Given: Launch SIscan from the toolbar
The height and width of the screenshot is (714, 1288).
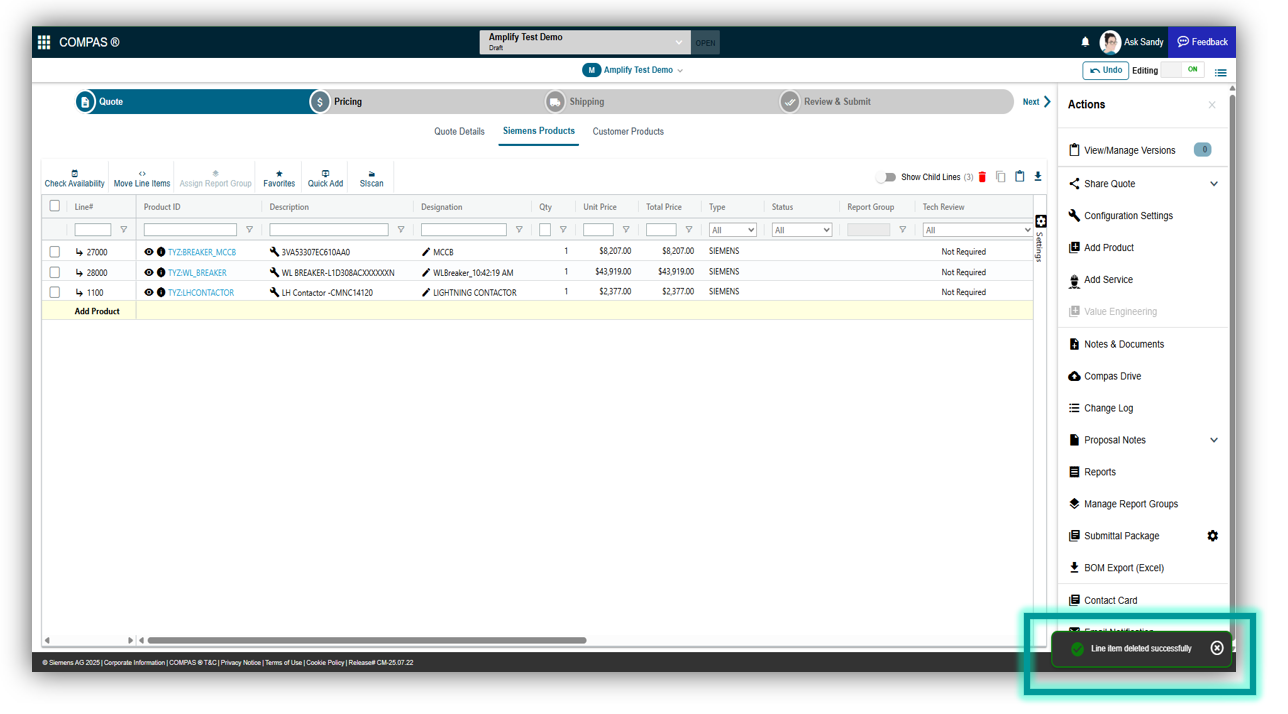Looking at the screenshot, I should [372, 178].
